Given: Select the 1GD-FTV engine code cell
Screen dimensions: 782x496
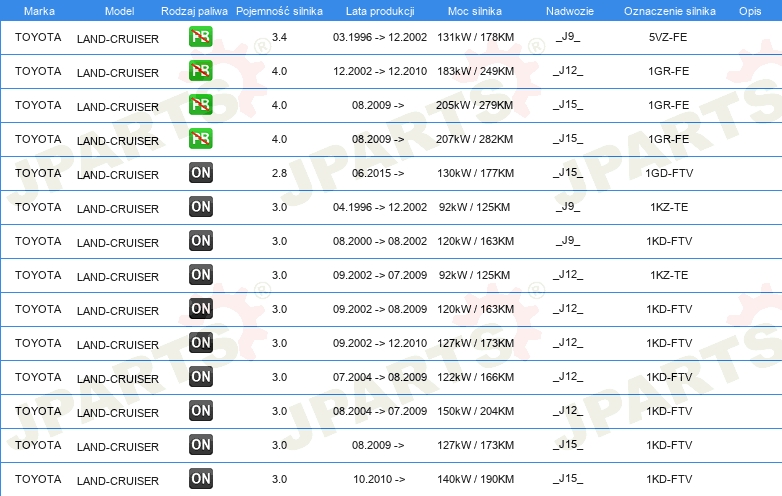Looking at the screenshot, I should 669,173.
